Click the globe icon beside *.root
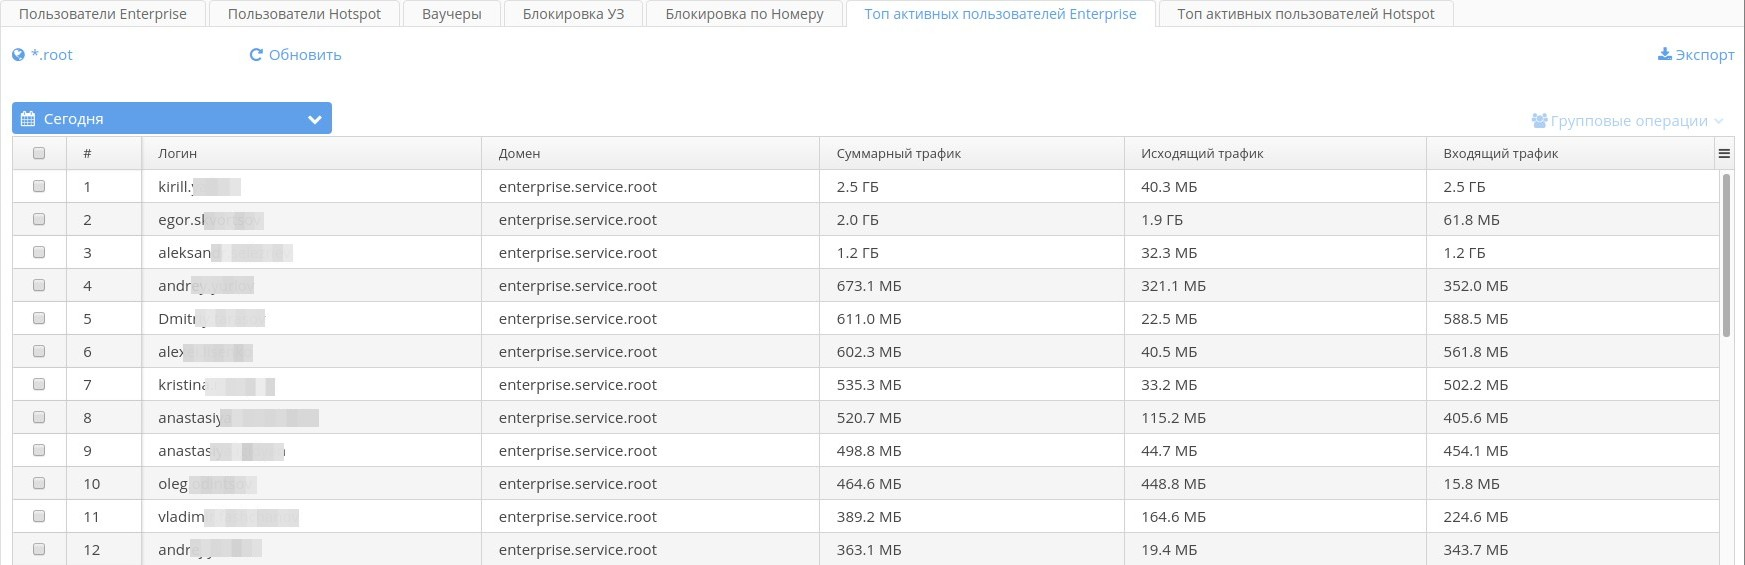This screenshot has height=565, width=1745. tap(18, 55)
